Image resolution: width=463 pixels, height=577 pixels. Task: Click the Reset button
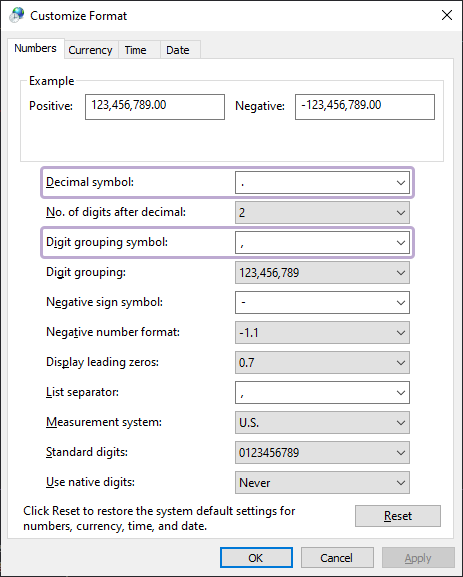398,516
